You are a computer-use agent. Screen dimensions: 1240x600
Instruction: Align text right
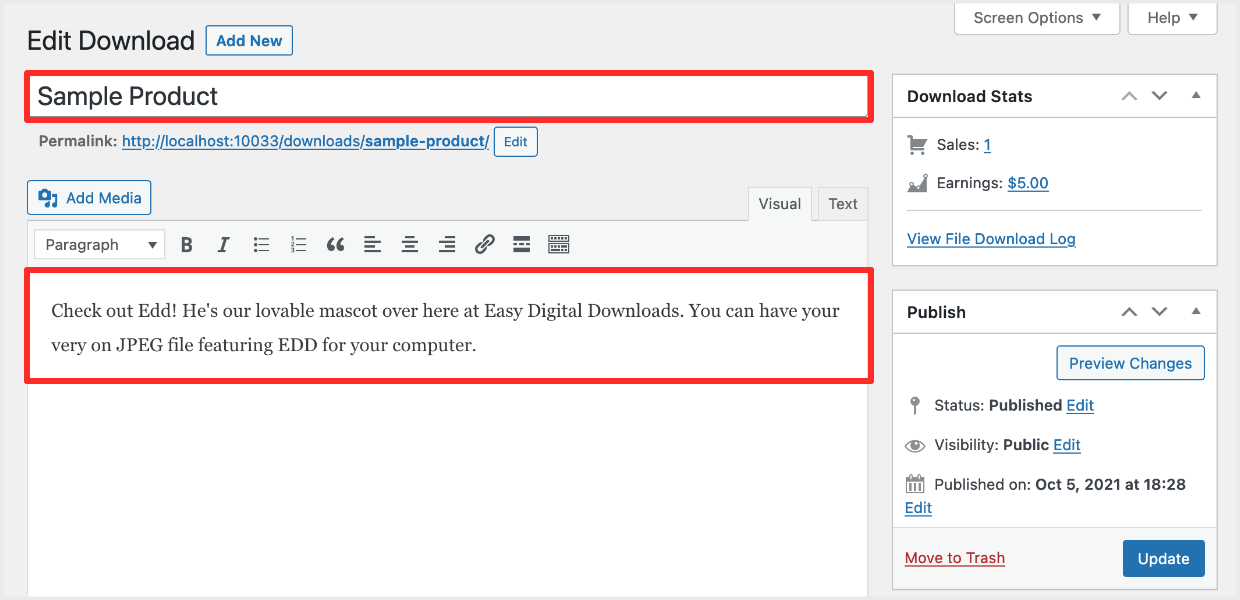pos(447,244)
